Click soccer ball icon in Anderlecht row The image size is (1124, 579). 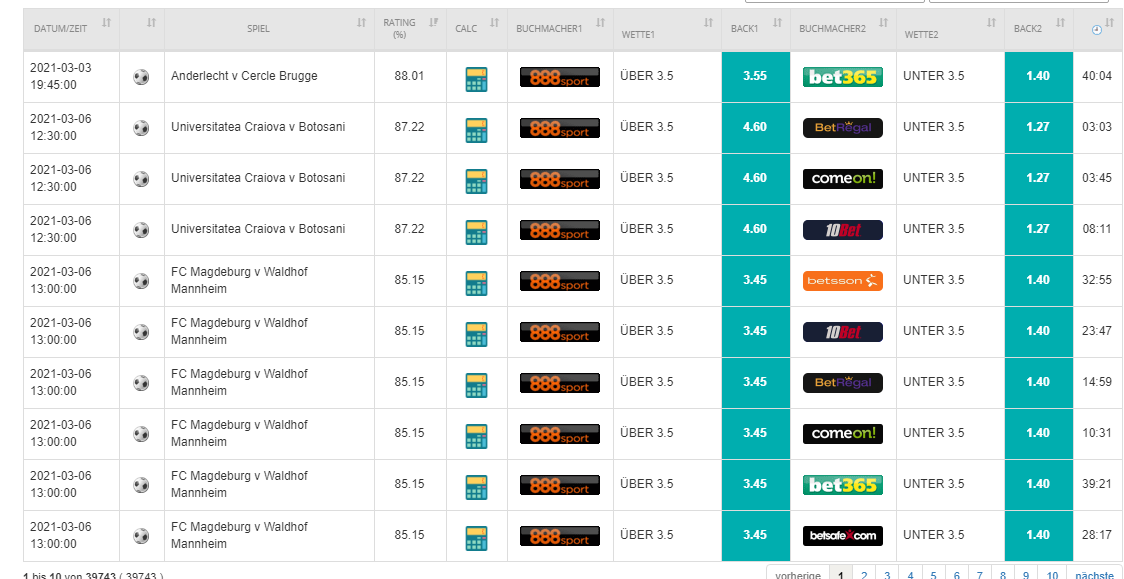click(x=141, y=77)
